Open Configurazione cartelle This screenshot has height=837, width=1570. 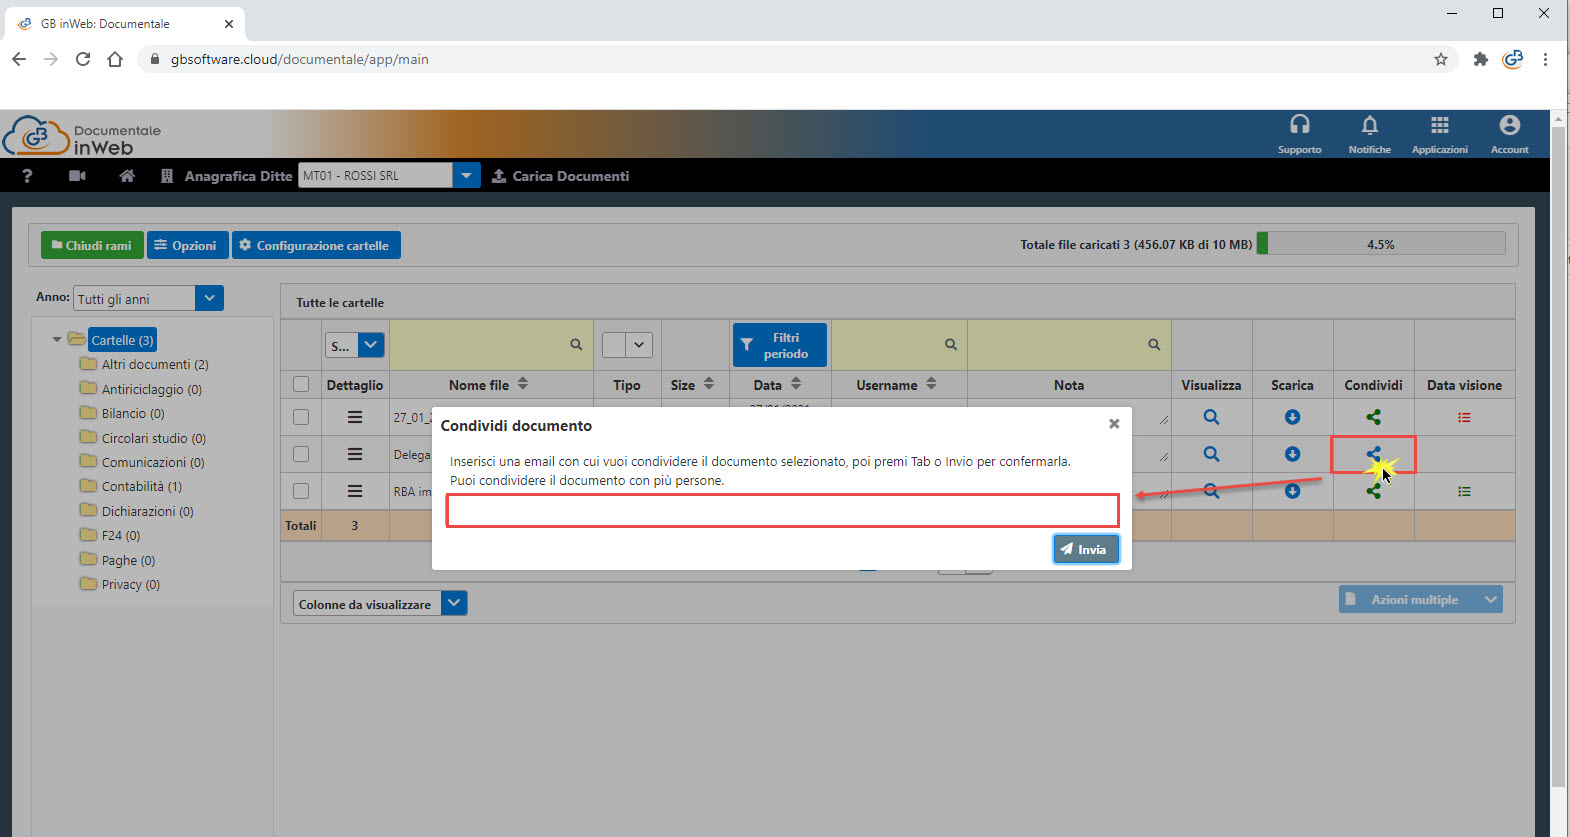click(316, 245)
